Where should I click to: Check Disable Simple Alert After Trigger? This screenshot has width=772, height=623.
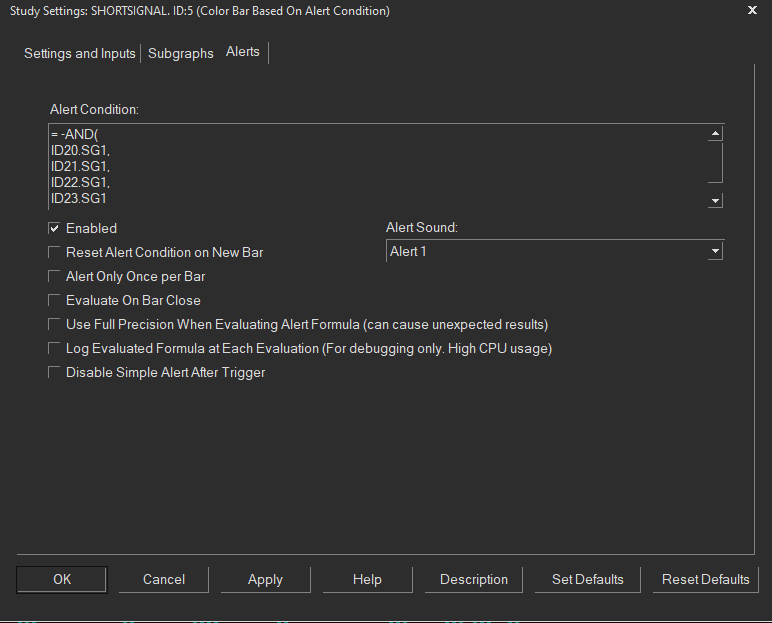[55, 372]
